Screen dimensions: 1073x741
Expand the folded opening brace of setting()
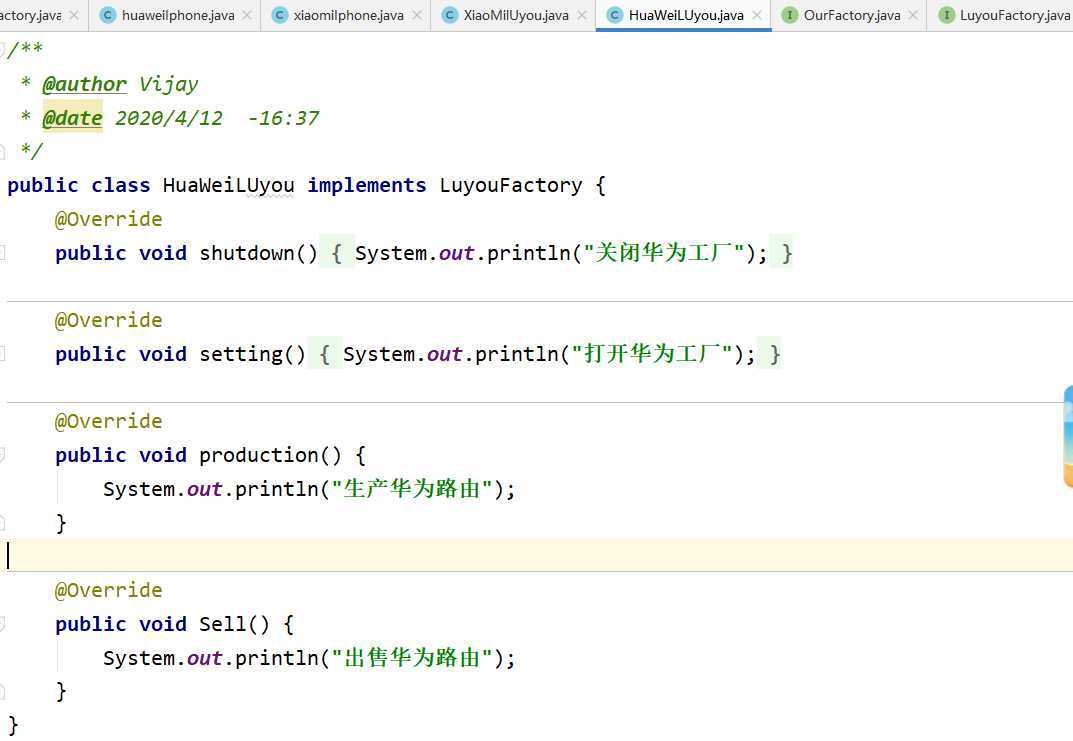(324, 354)
